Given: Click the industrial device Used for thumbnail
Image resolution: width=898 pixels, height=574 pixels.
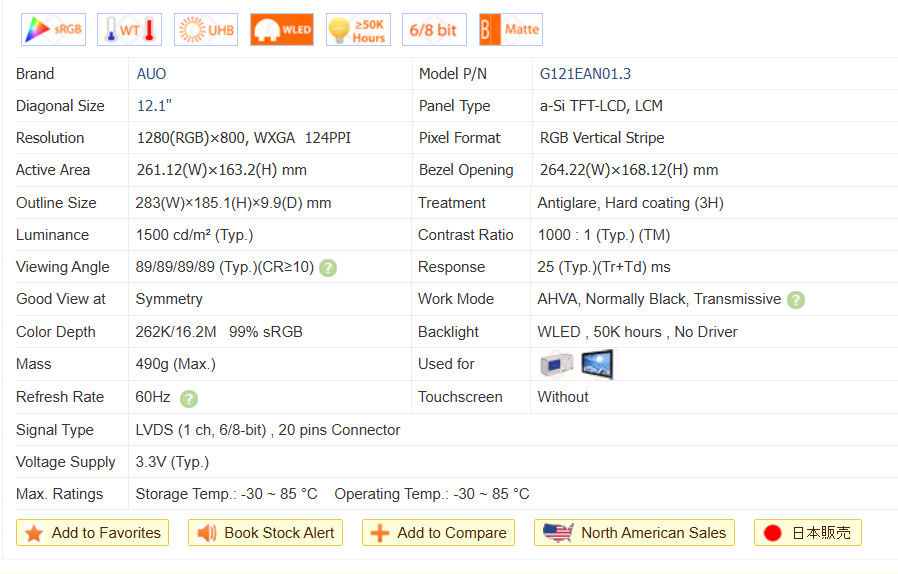Looking at the screenshot, I should (x=556, y=365).
